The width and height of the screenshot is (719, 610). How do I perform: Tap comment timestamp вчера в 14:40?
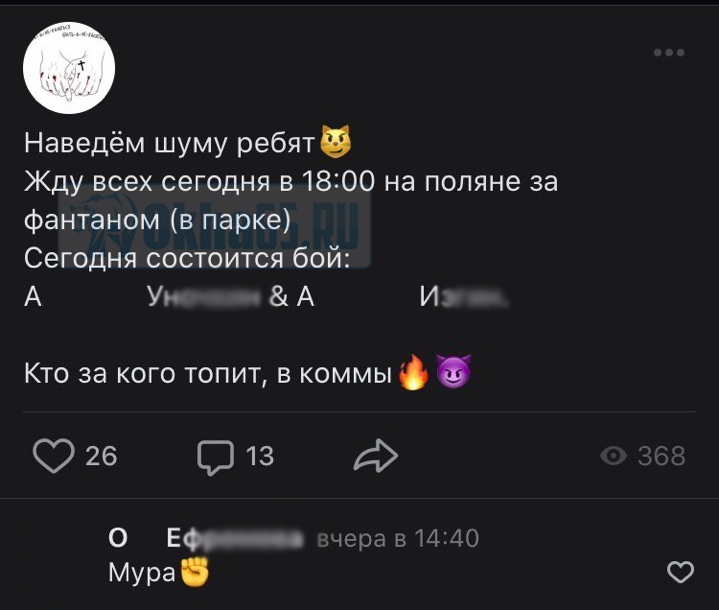(x=398, y=538)
